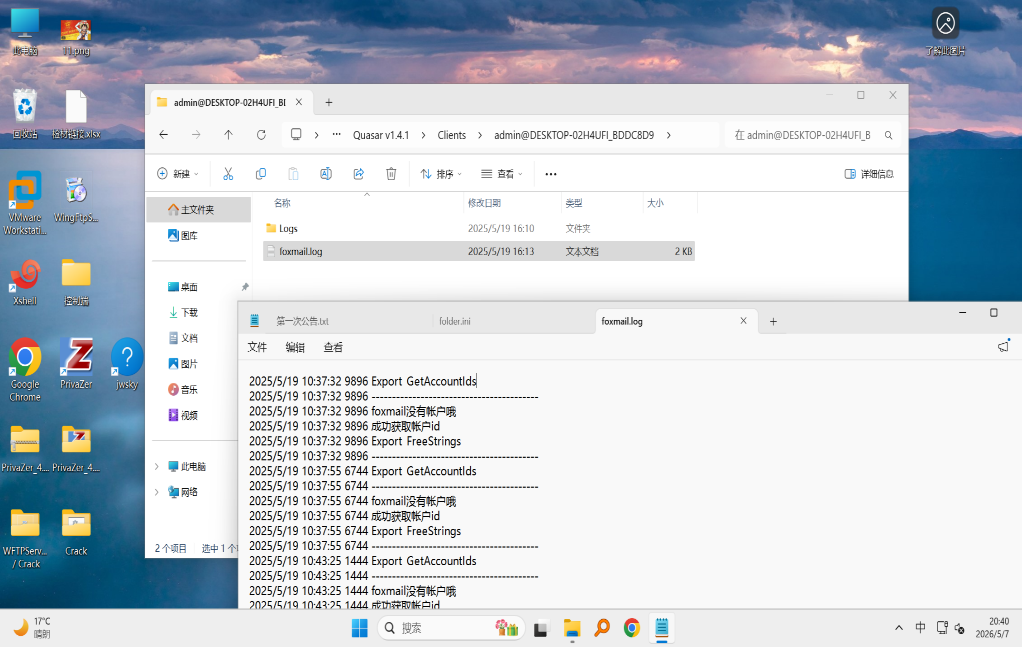Screen dimensions: 1022x647
Task: Open the 排序 sort dropdown
Action: (441, 174)
